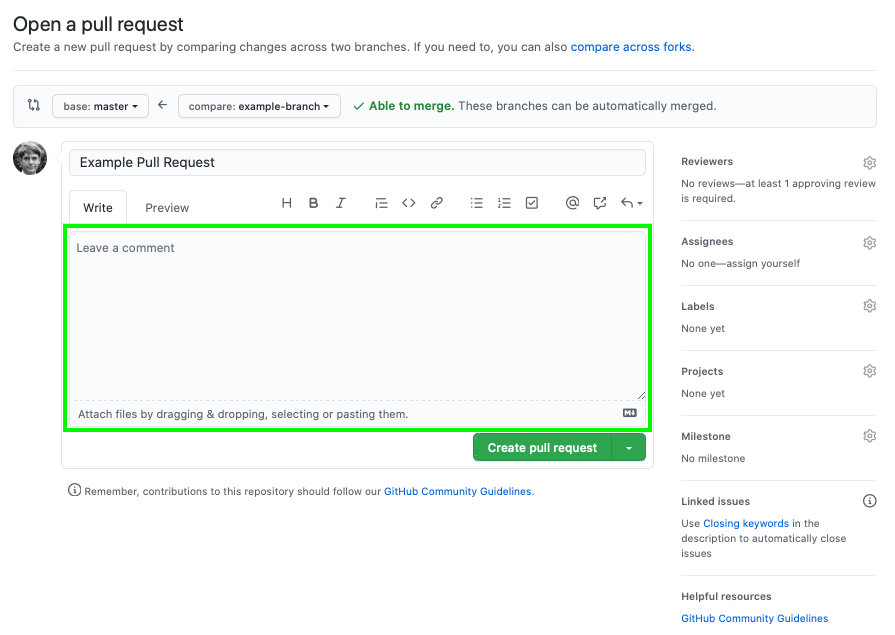This screenshot has height=635, width=895.
Task: Add a link via the toolbar
Action: point(437,203)
